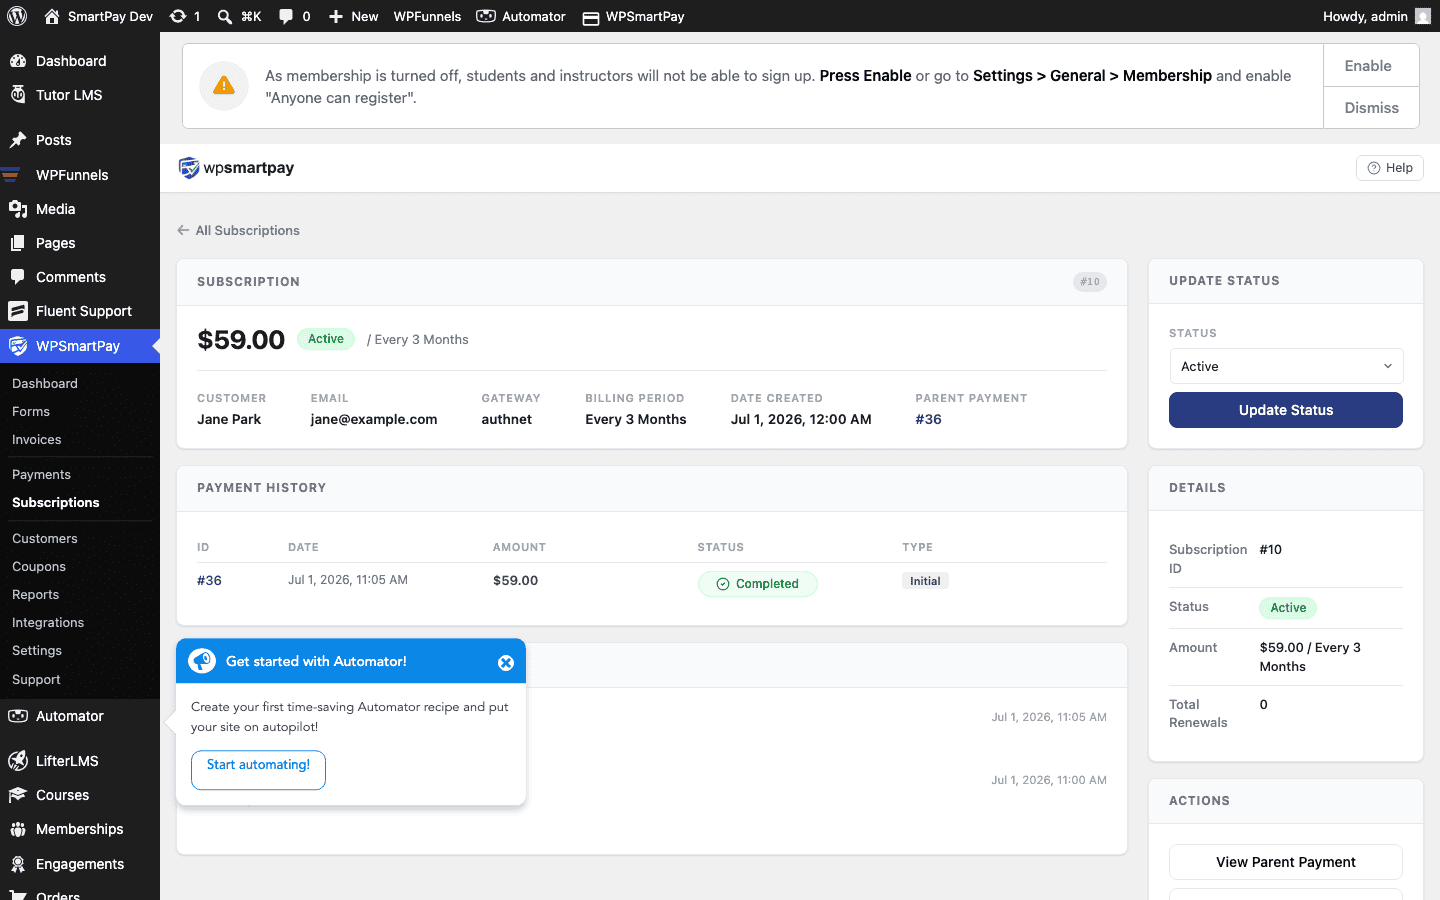
Task: Click the warning triangle notice icon
Action: 224,86
